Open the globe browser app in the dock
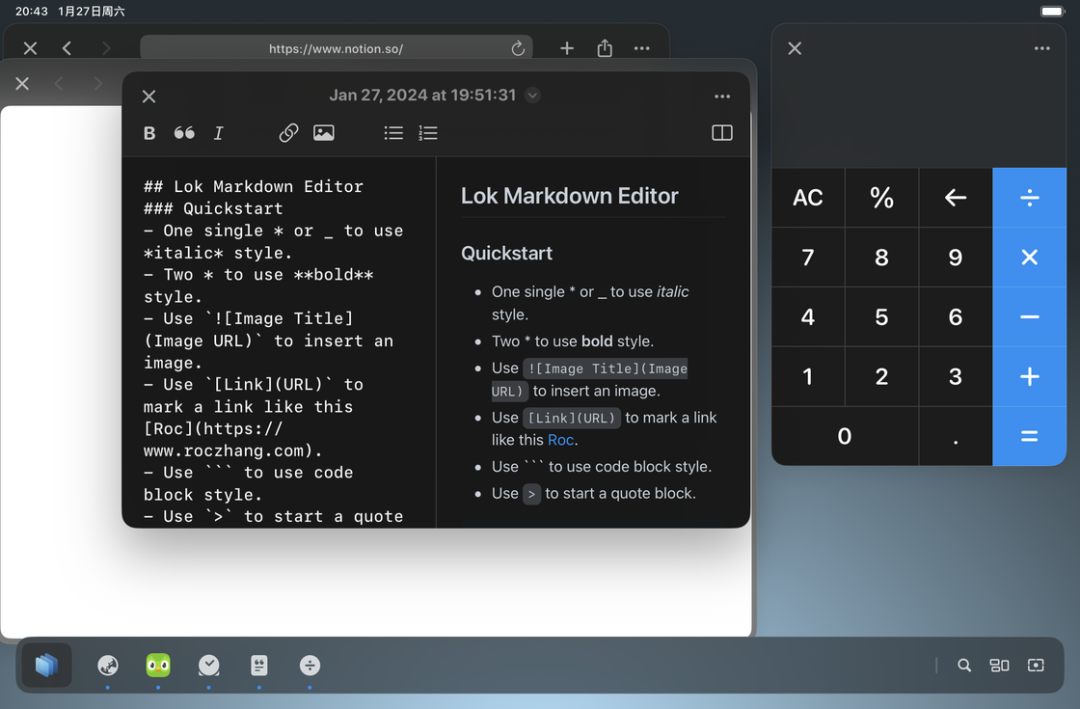The image size is (1080, 709). pos(107,665)
